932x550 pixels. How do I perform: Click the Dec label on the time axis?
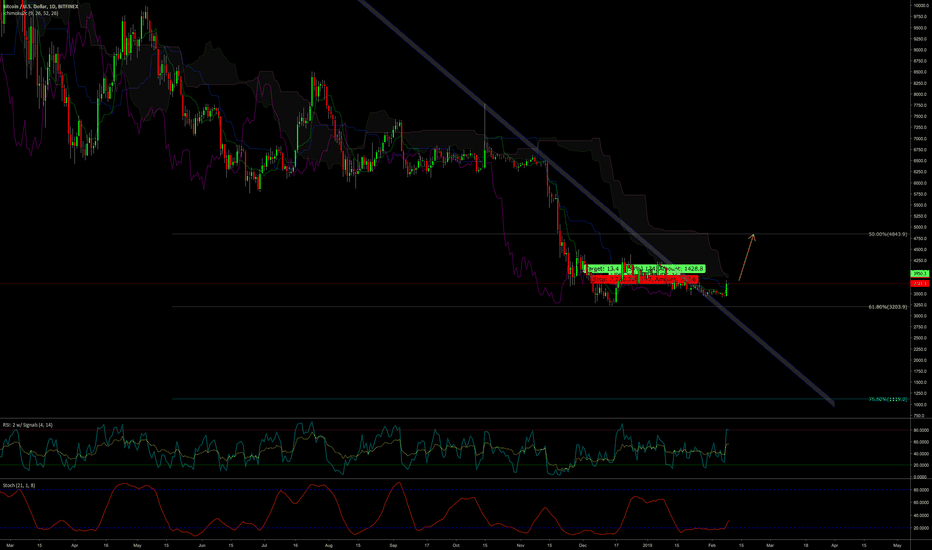coord(583,545)
